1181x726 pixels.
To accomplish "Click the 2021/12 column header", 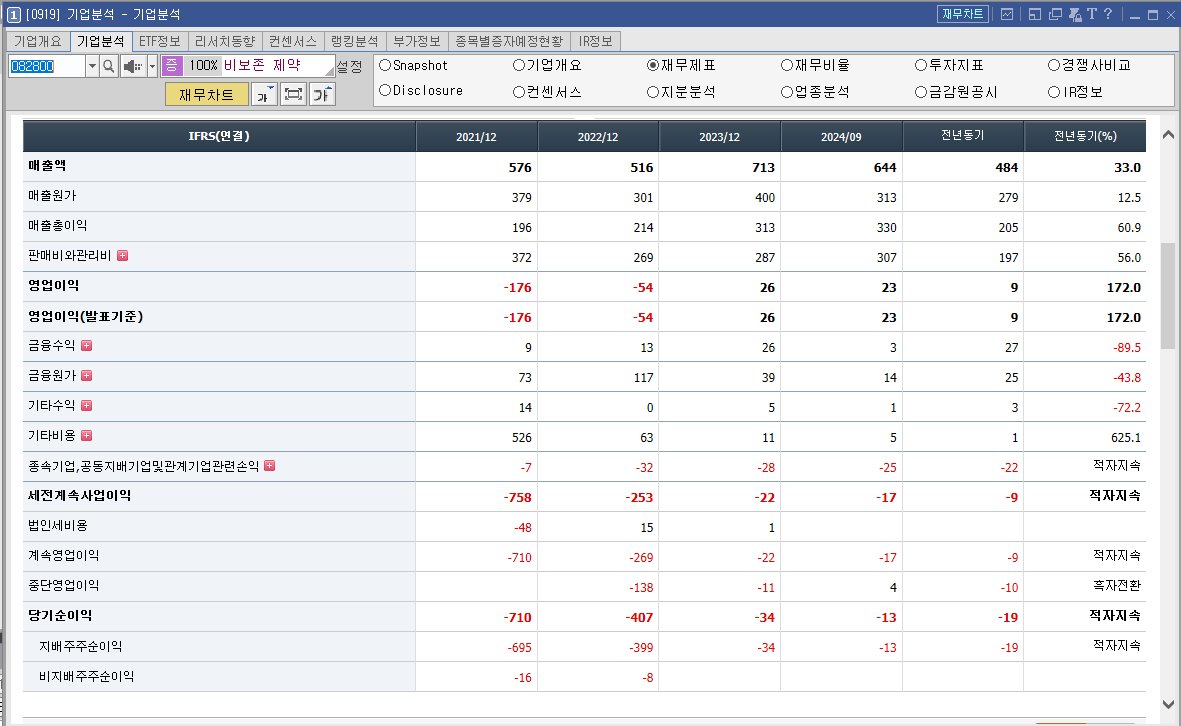I will pos(476,137).
